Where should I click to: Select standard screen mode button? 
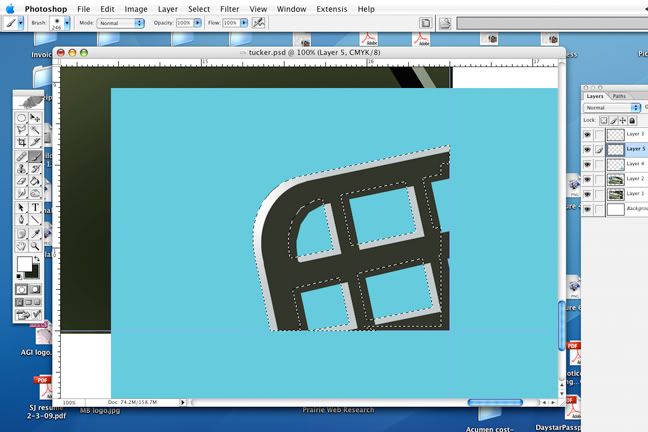coord(19,303)
